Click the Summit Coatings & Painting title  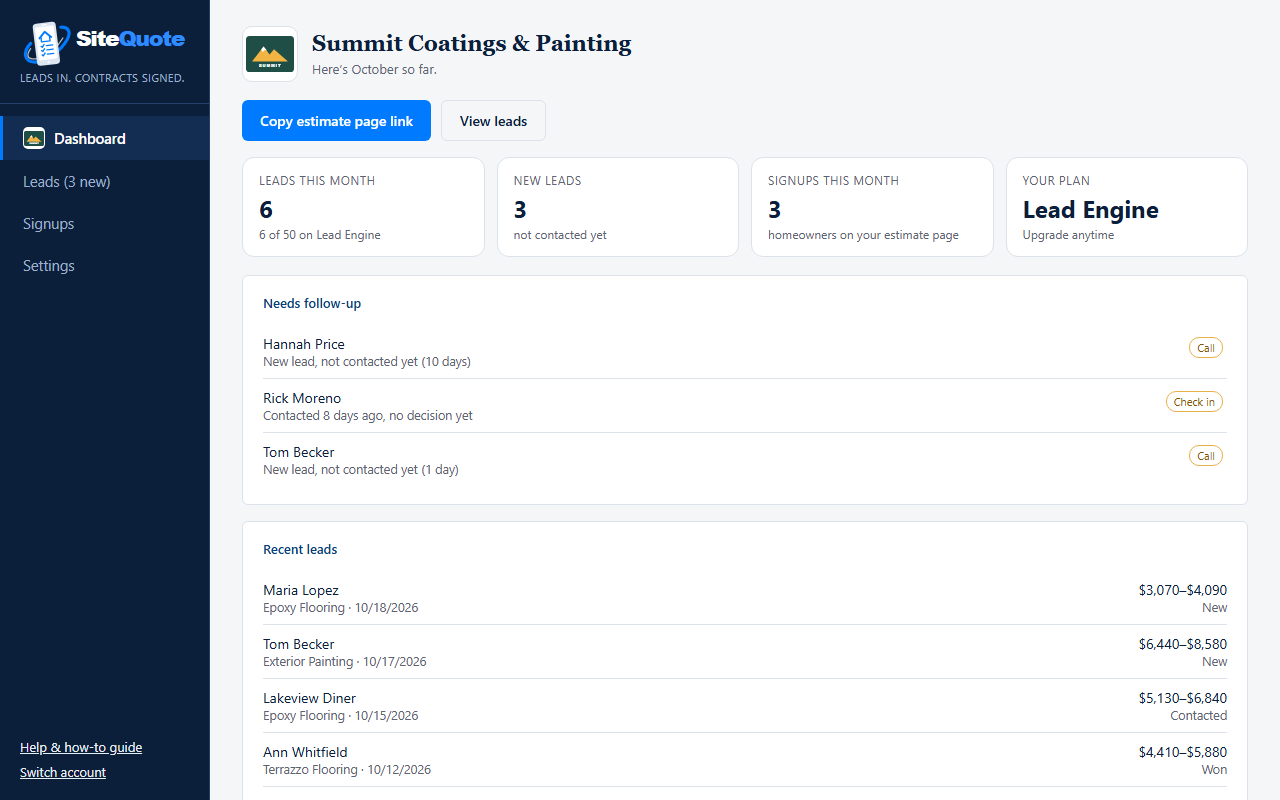pos(472,43)
